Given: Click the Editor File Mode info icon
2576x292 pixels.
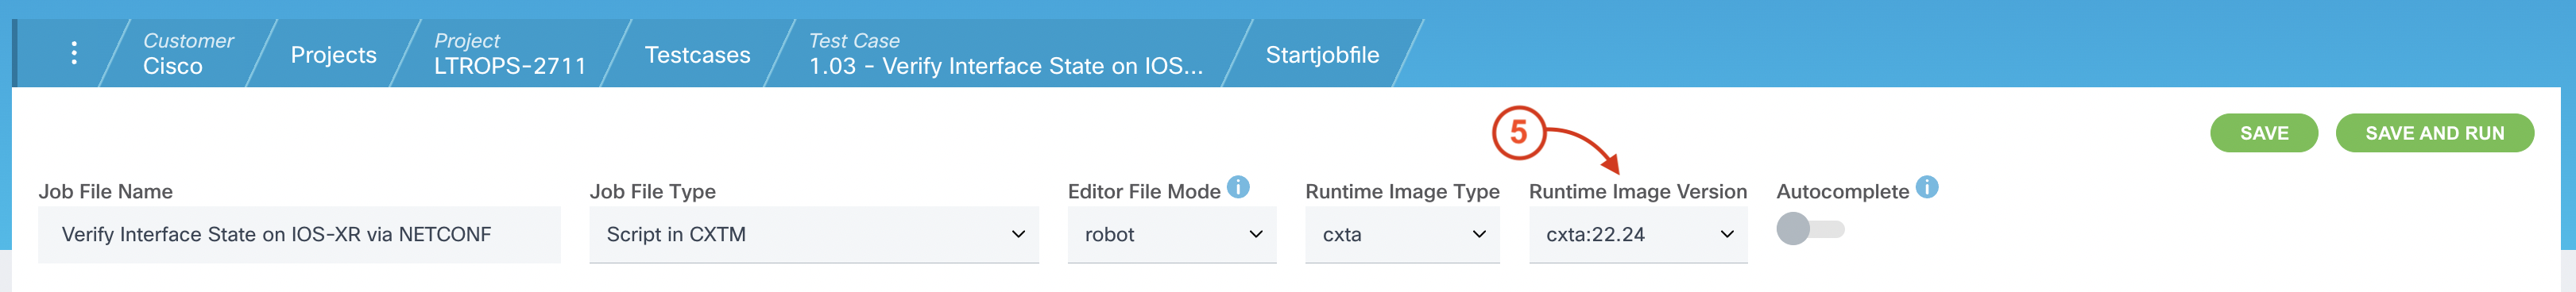Looking at the screenshot, I should coord(1238,187).
